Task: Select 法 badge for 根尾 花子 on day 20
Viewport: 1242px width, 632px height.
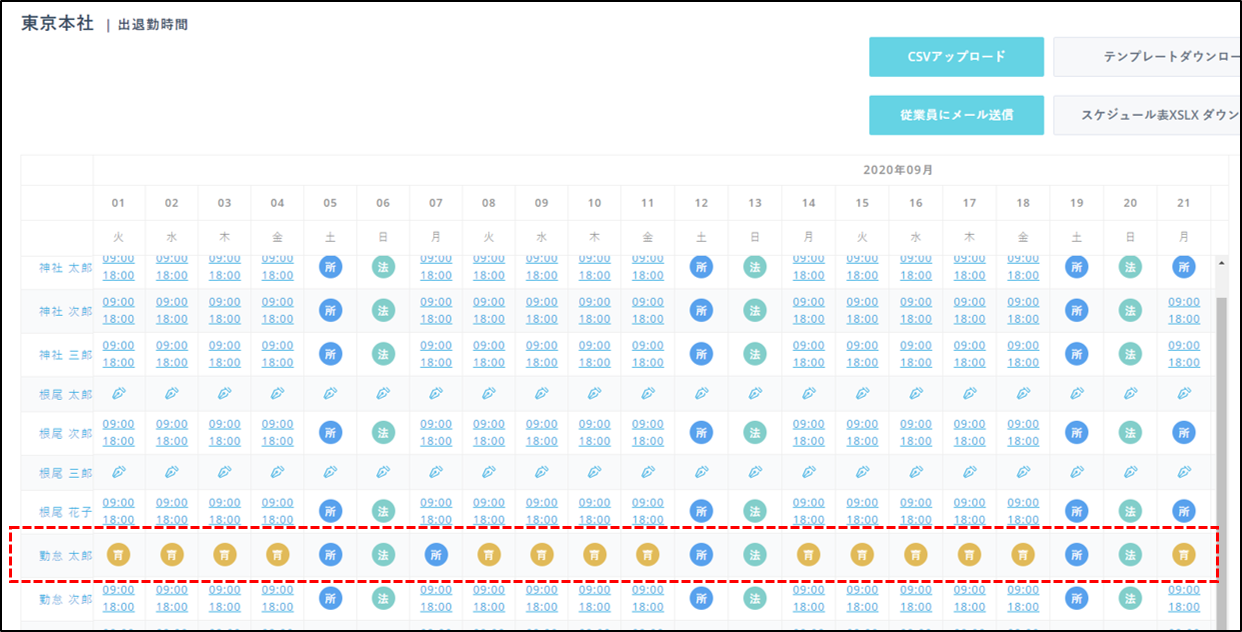Action: pyautogui.click(x=1130, y=511)
